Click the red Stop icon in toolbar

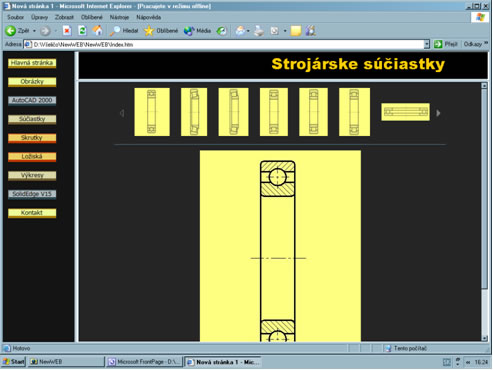tap(67, 31)
